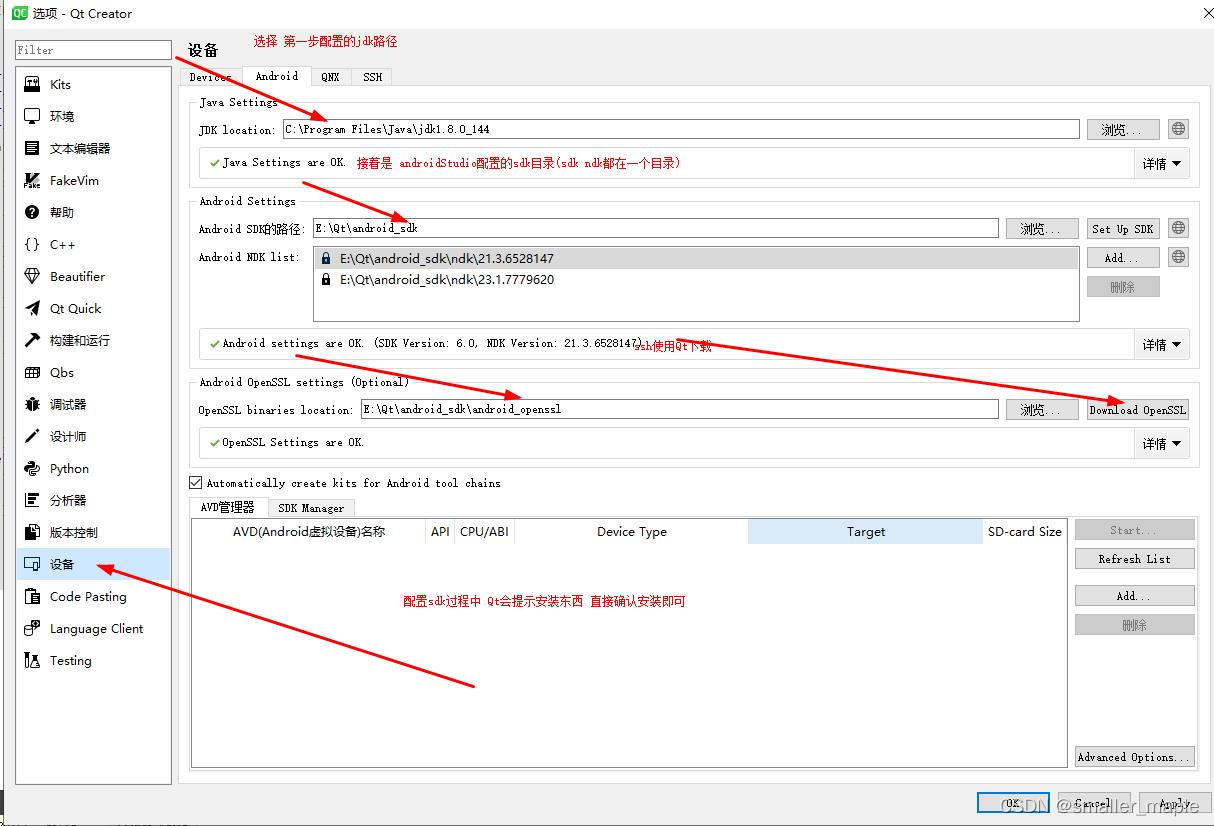Open the 调试器 bug icon
This screenshot has height=826, width=1214.
click(32, 405)
